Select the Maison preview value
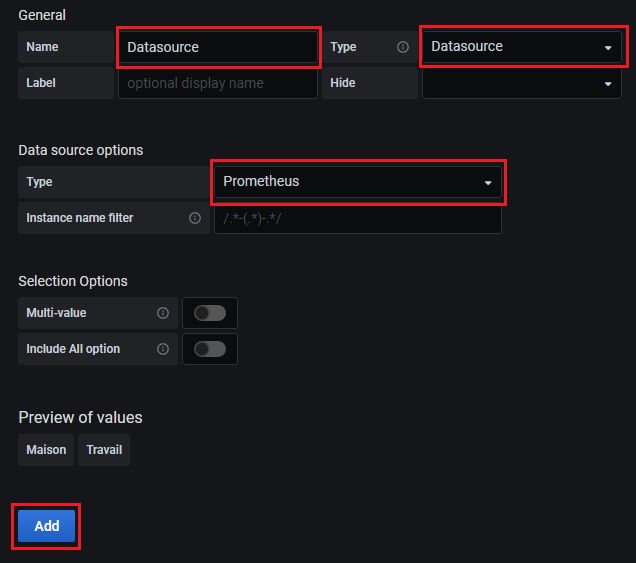Viewport: 636px width, 563px height. 46,450
